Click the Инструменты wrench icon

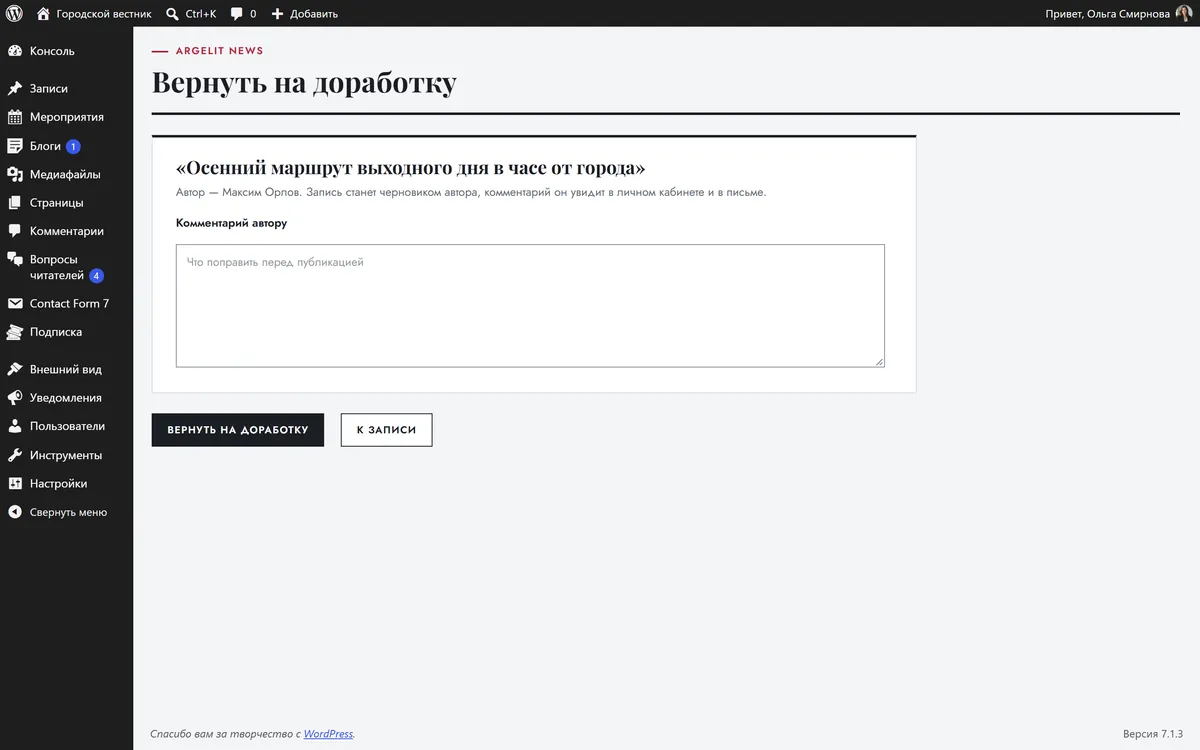pyautogui.click(x=15, y=455)
